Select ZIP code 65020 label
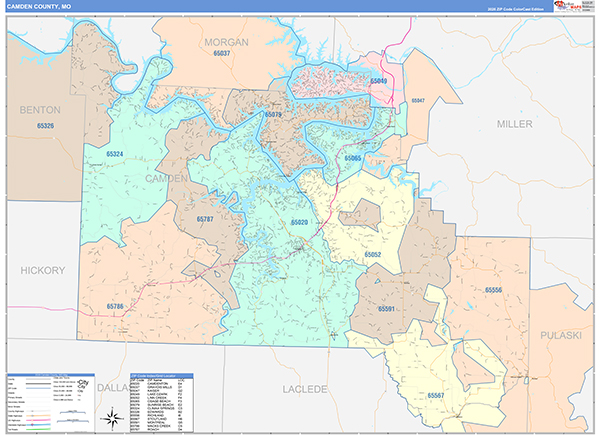Viewport: 600px width, 435px height. [299, 222]
